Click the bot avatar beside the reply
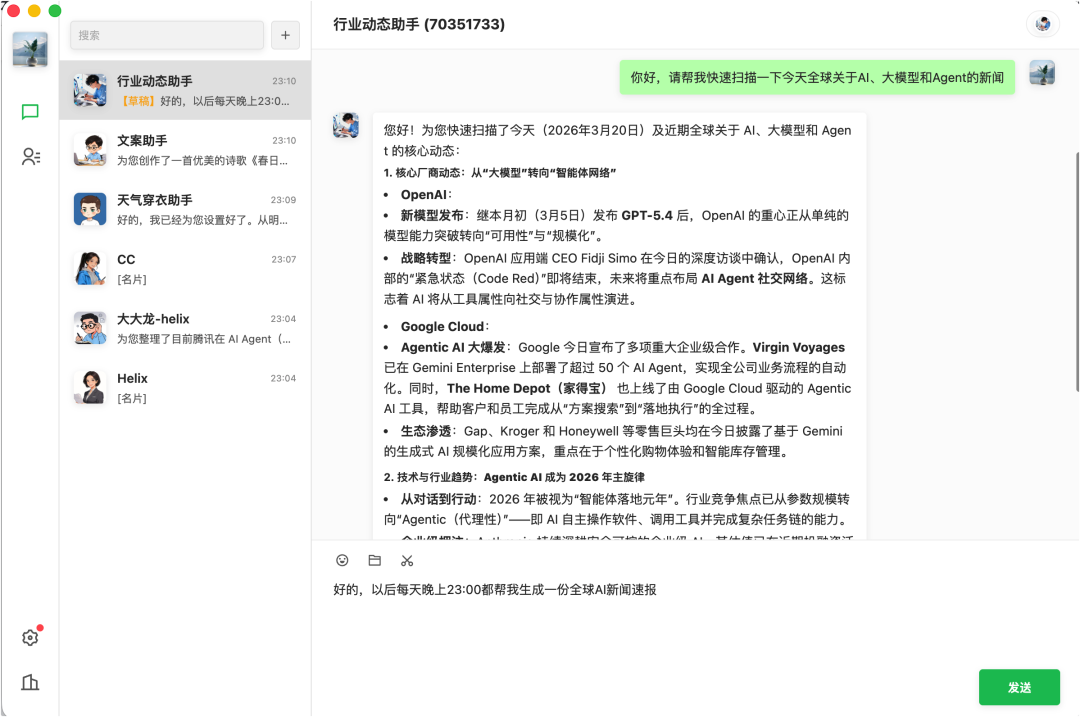Image resolution: width=1080 pixels, height=717 pixels. click(x=346, y=125)
